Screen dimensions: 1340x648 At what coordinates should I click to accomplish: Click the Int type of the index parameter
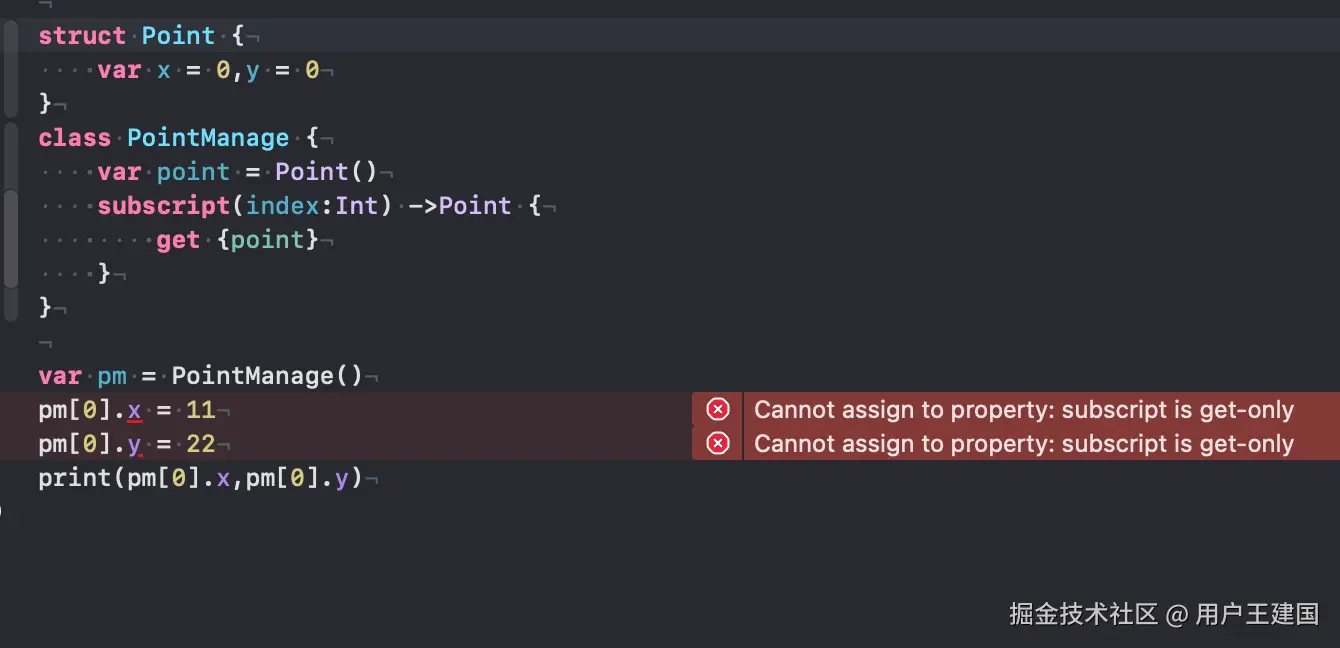pyautogui.click(x=356, y=206)
